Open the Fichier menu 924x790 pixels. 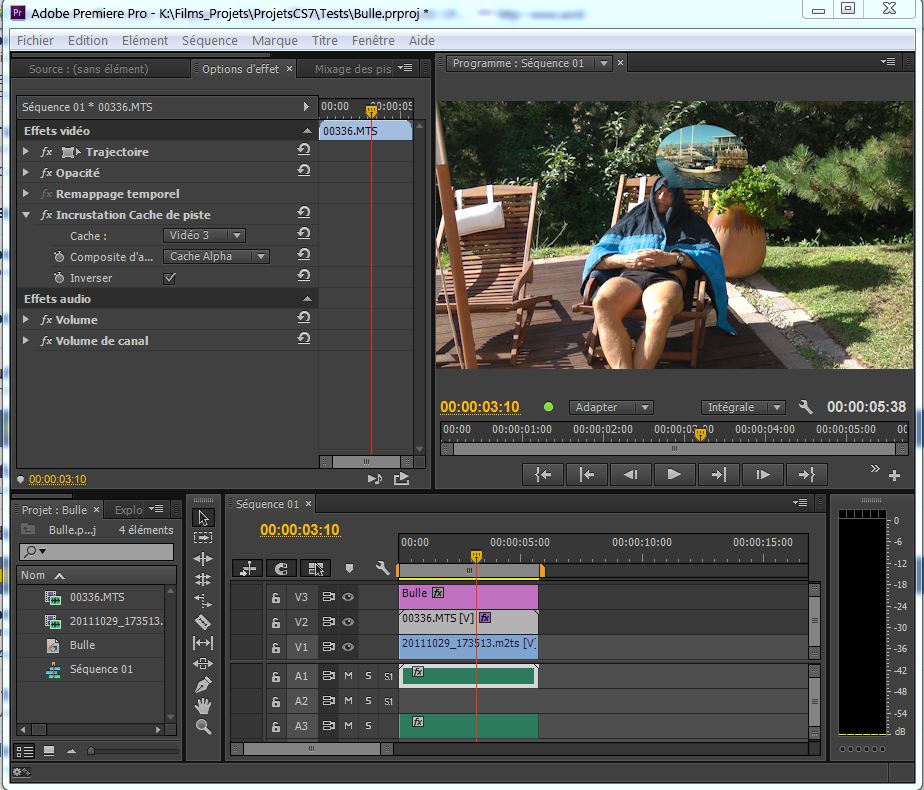click(x=35, y=41)
